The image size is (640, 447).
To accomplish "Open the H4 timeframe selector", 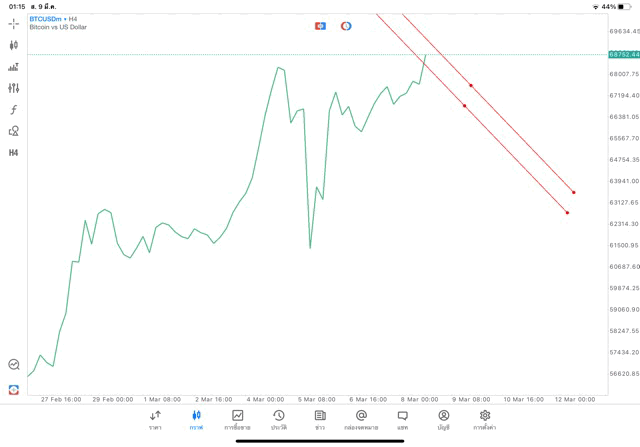I will (14, 153).
